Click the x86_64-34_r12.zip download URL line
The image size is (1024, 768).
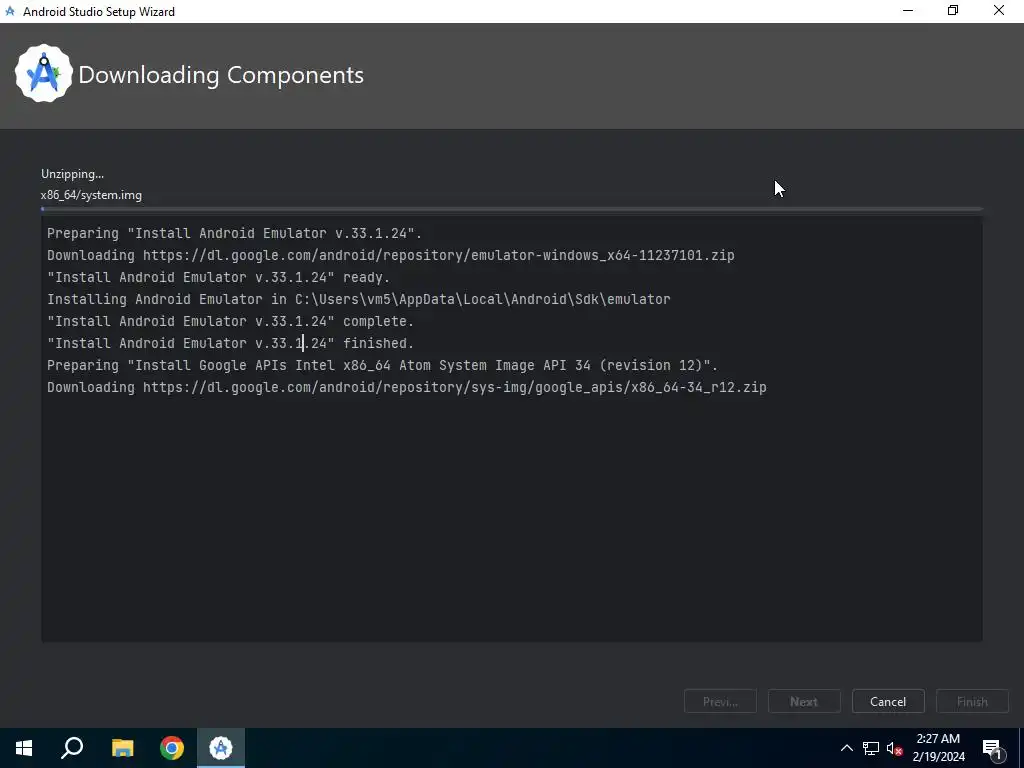(407, 387)
